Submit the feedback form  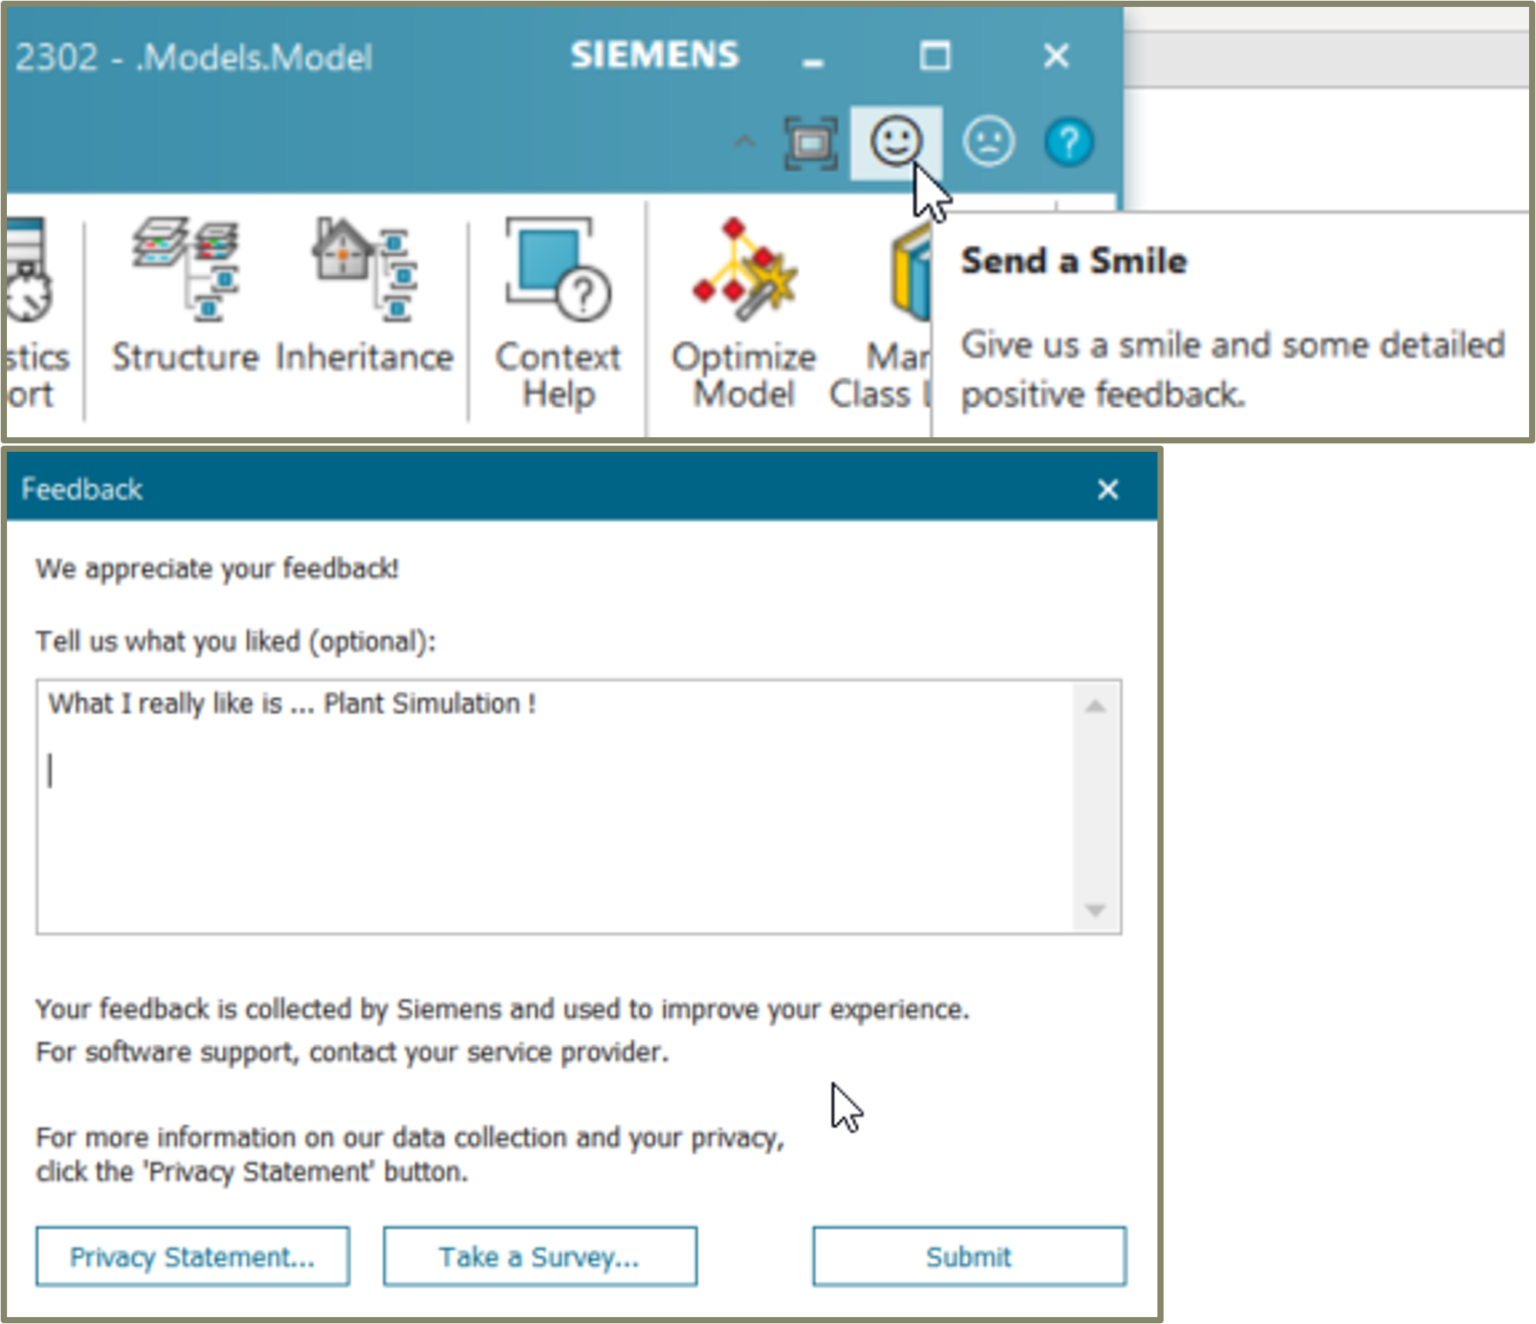[967, 1257]
